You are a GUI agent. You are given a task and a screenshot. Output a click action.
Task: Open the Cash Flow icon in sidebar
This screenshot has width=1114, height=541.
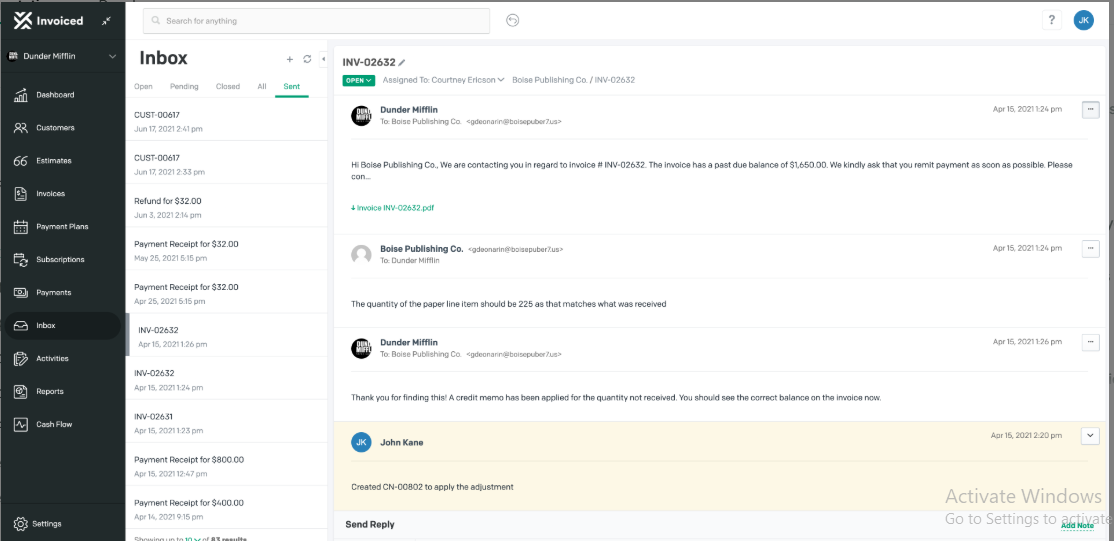coord(21,424)
